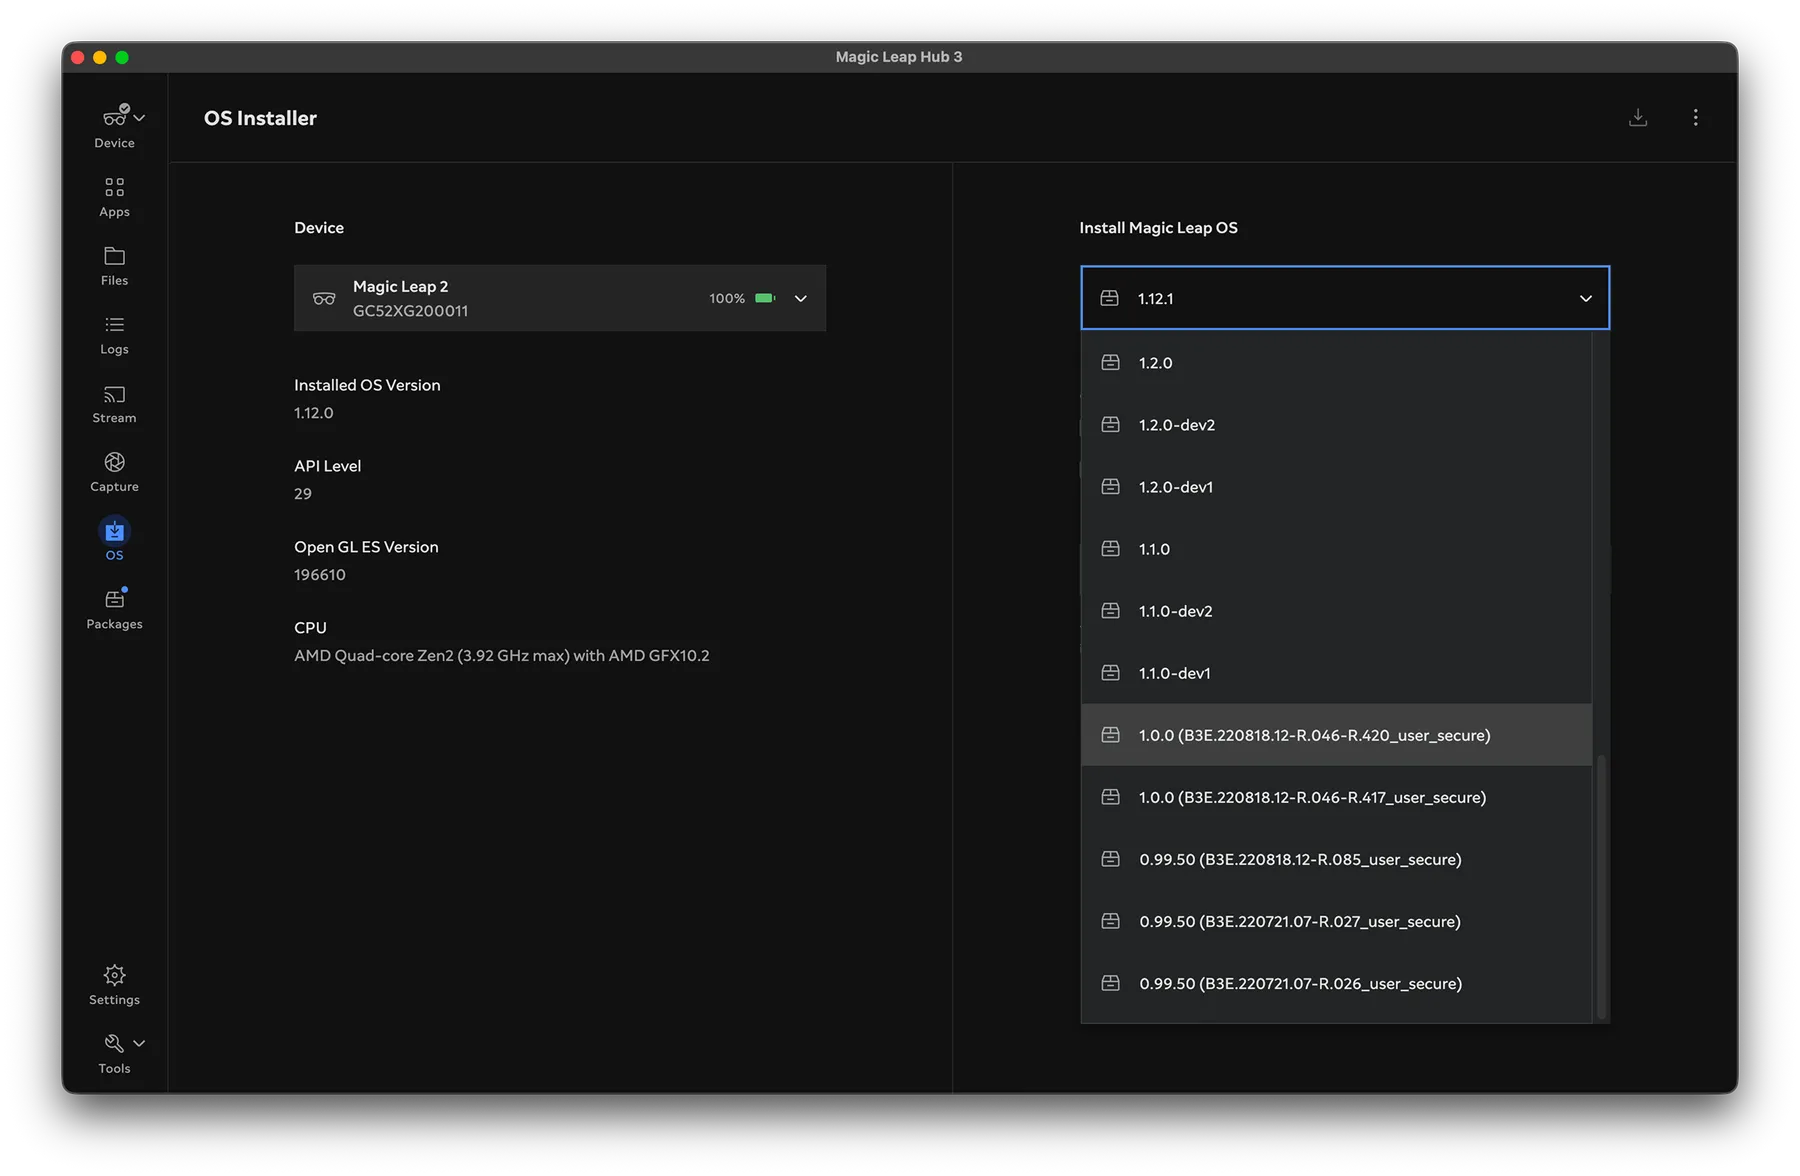Screen dimensions: 1800x1176
Task: Switch to the Stream section
Action: coord(114,404)
